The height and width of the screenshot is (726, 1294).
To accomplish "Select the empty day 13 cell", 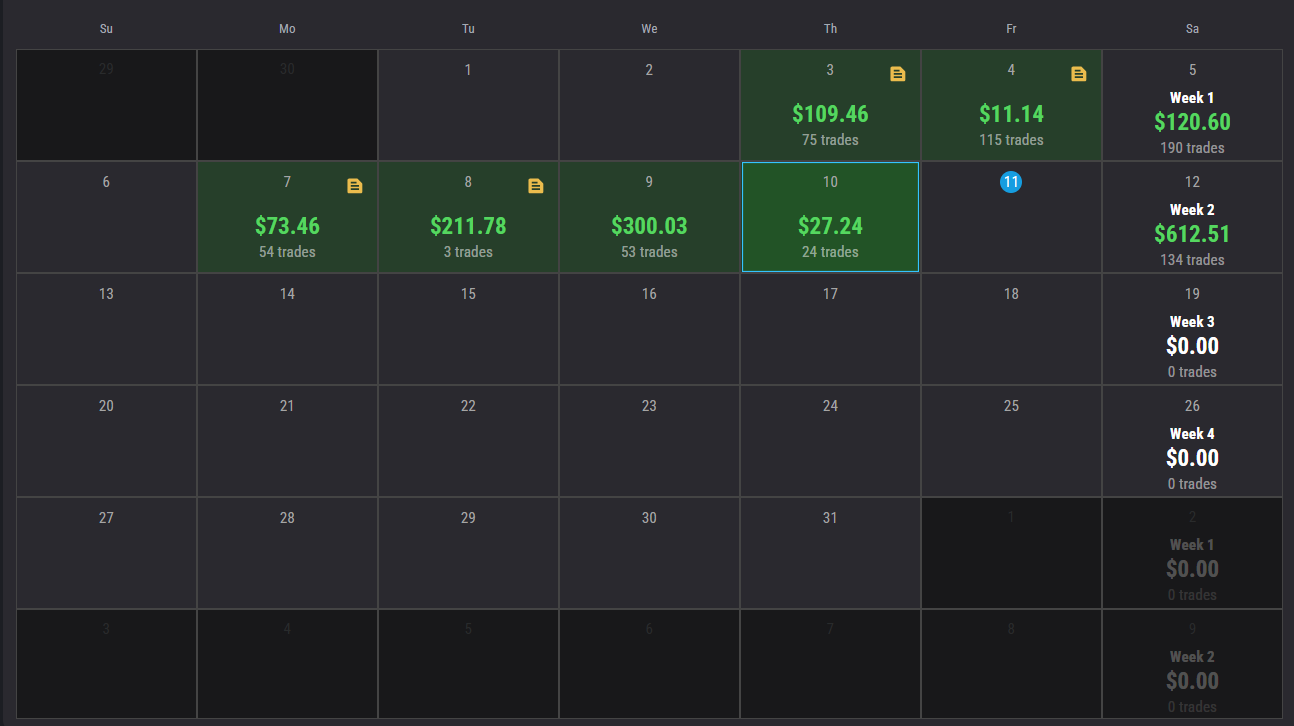I will tap(106, 329).
